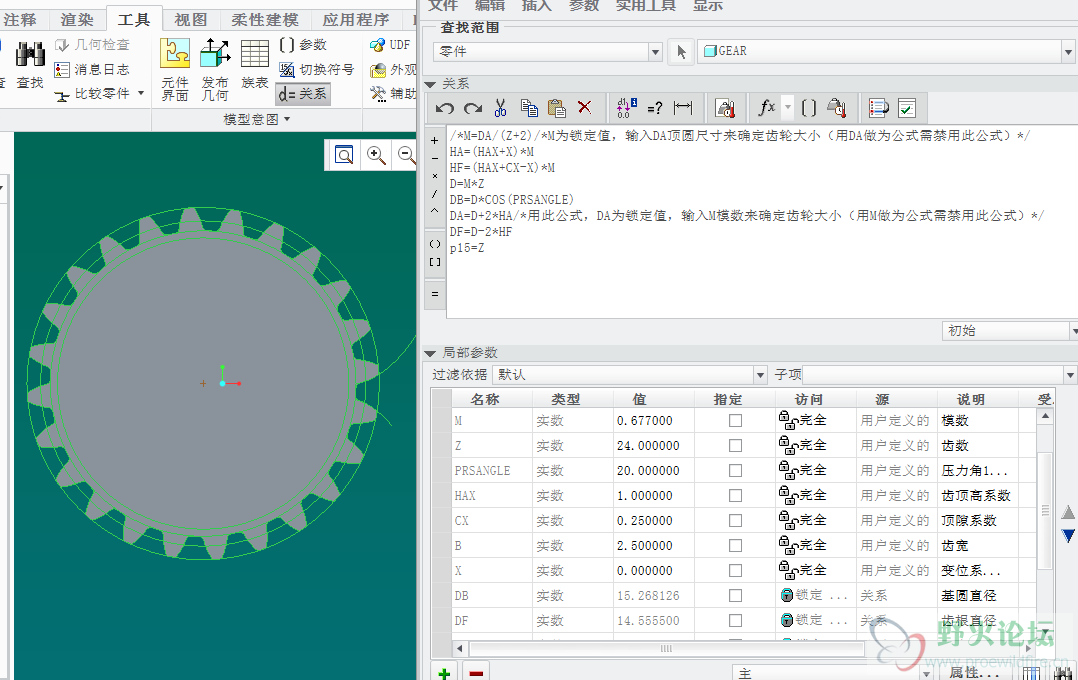Select the 工具 ribbon tab
This screenshot has height=680, width=1078.
[x=133, y=19]
